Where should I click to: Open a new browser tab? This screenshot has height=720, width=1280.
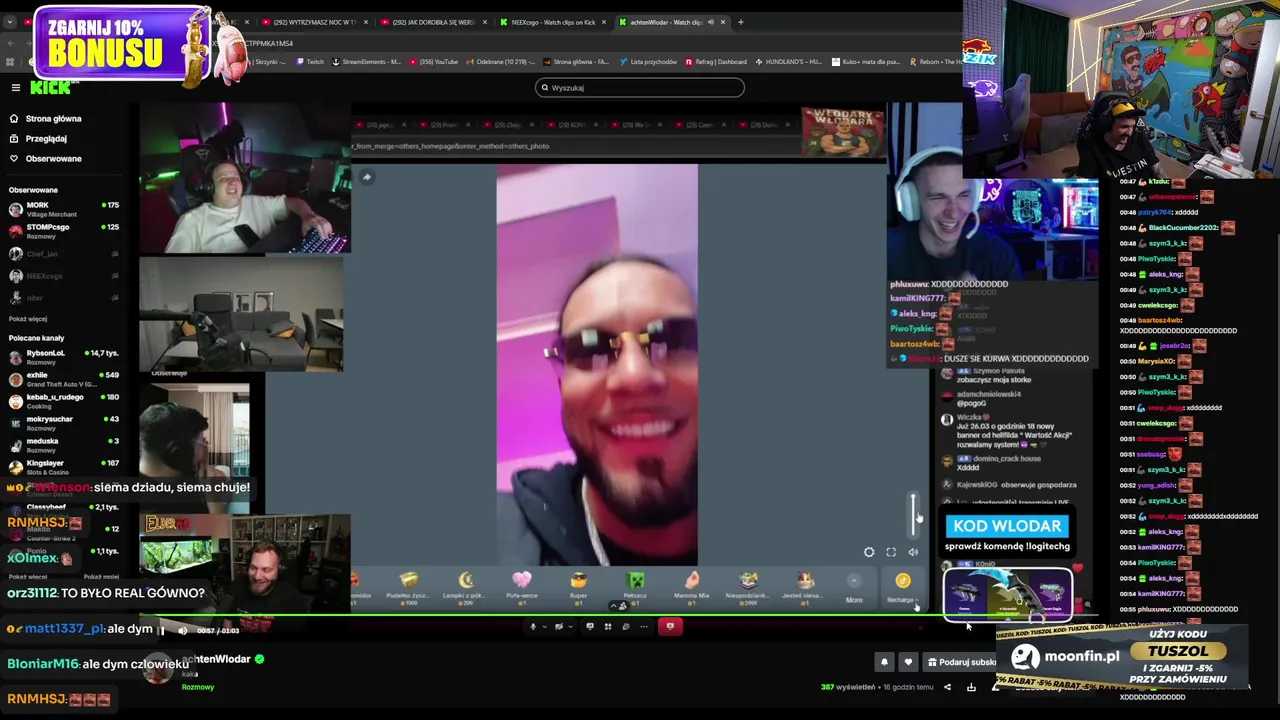tap(741, 22)
